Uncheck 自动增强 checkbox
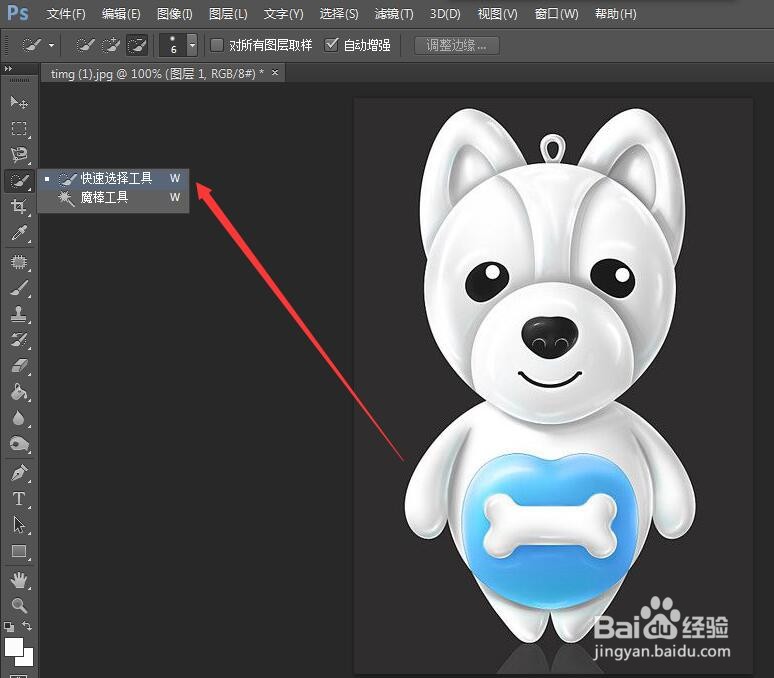 point(331,45)
